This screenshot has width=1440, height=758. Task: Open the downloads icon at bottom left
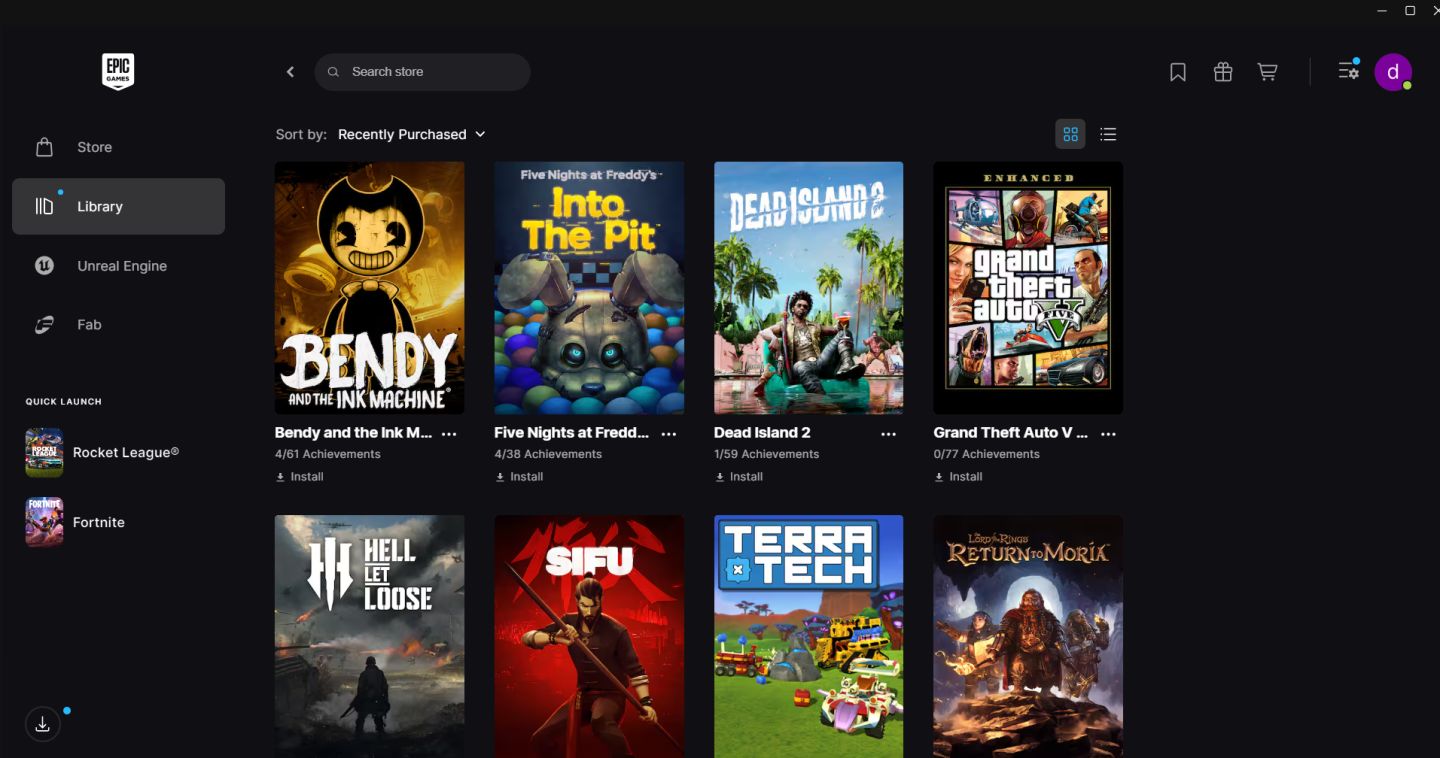click(42, 725)
